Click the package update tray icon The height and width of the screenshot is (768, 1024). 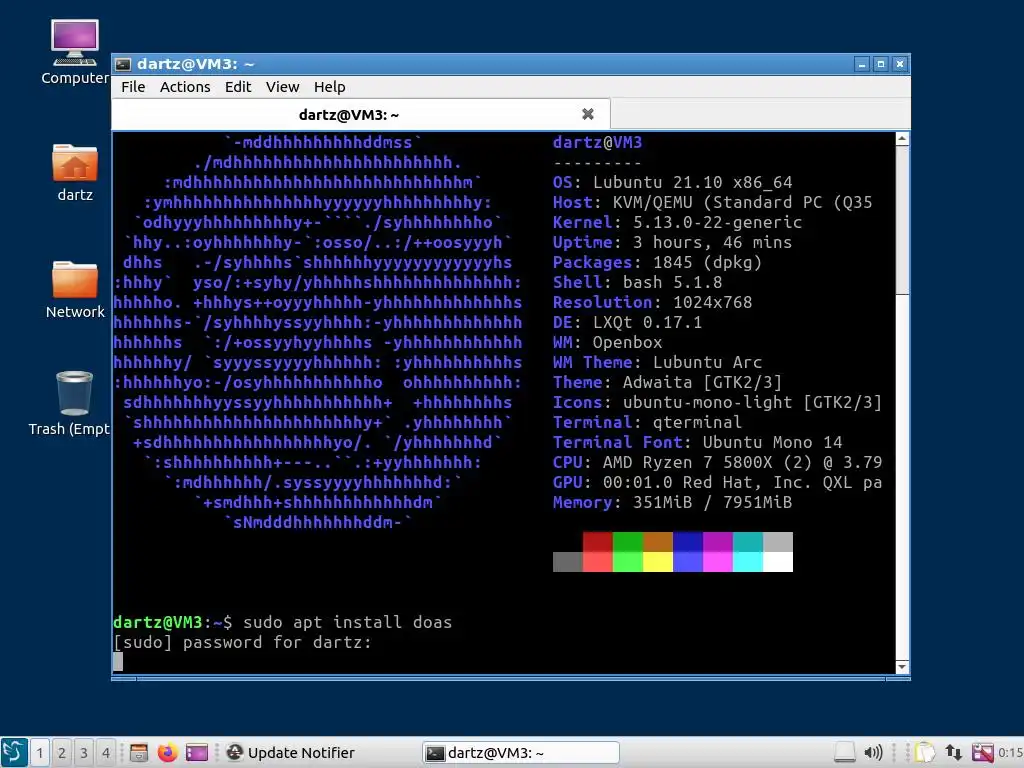pos(982,753)
